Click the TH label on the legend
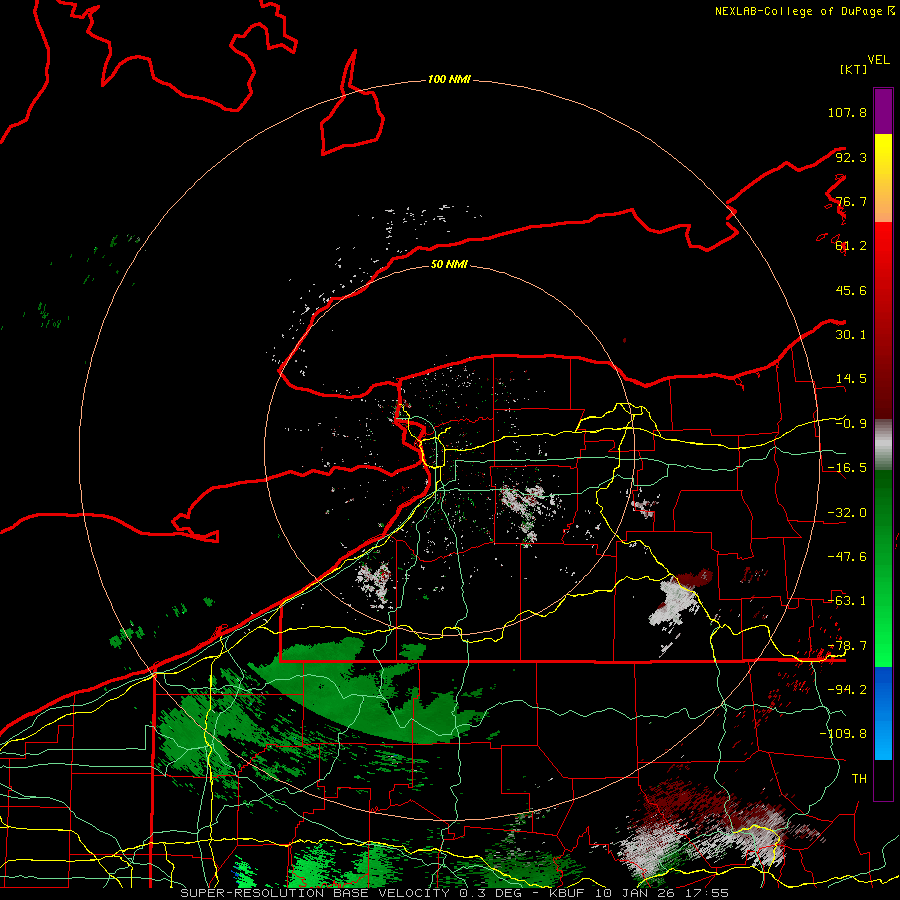 tap(859, 779)
